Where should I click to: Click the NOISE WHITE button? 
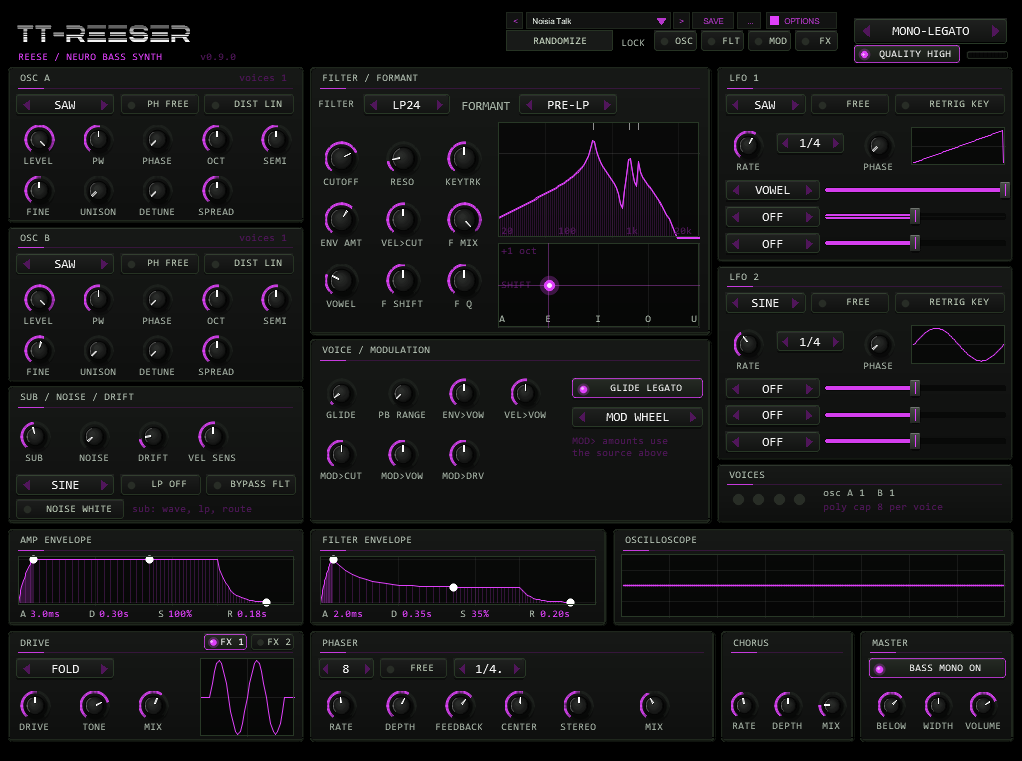(70, 509)
